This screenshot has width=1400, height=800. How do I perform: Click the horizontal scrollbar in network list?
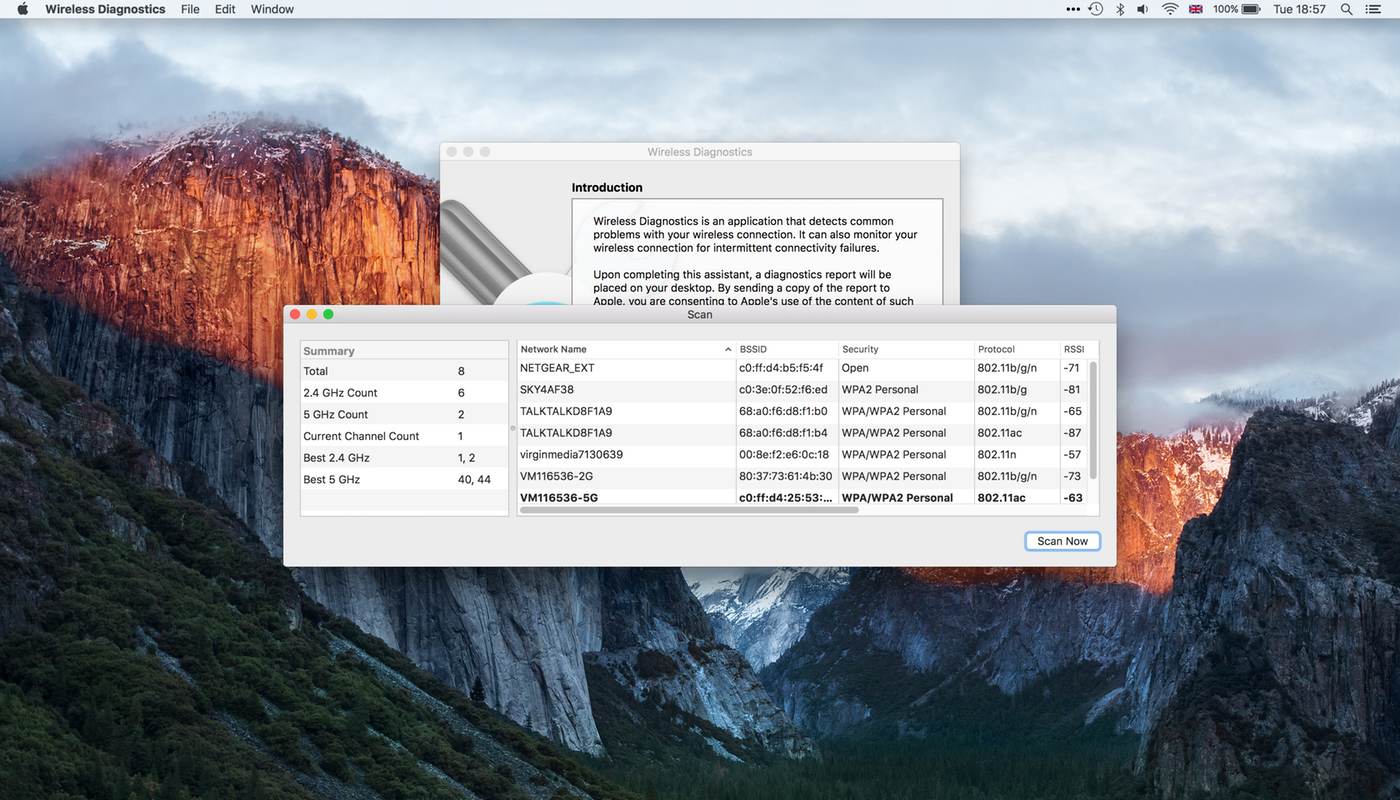point(689,510)
